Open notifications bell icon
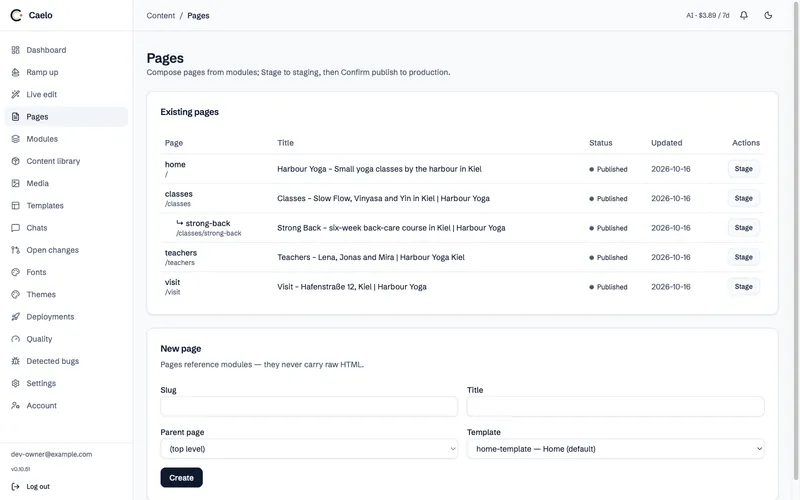Image resolution: width=800 pixels, height=500 pixels. pos(744,15)
